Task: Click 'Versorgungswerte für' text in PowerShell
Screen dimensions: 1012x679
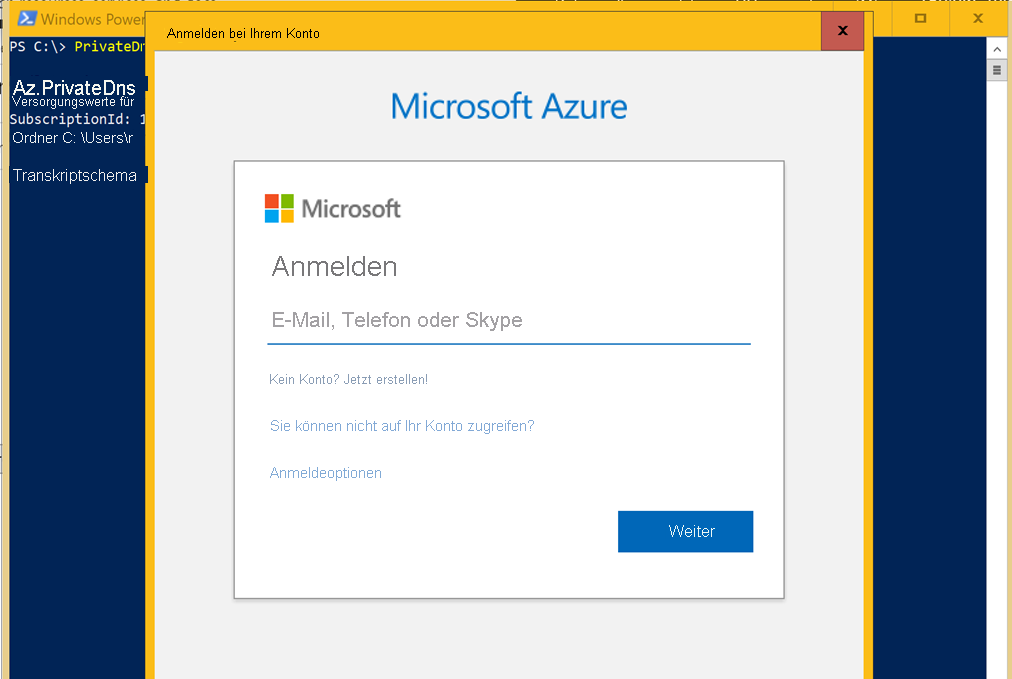Action: [73, 102]
